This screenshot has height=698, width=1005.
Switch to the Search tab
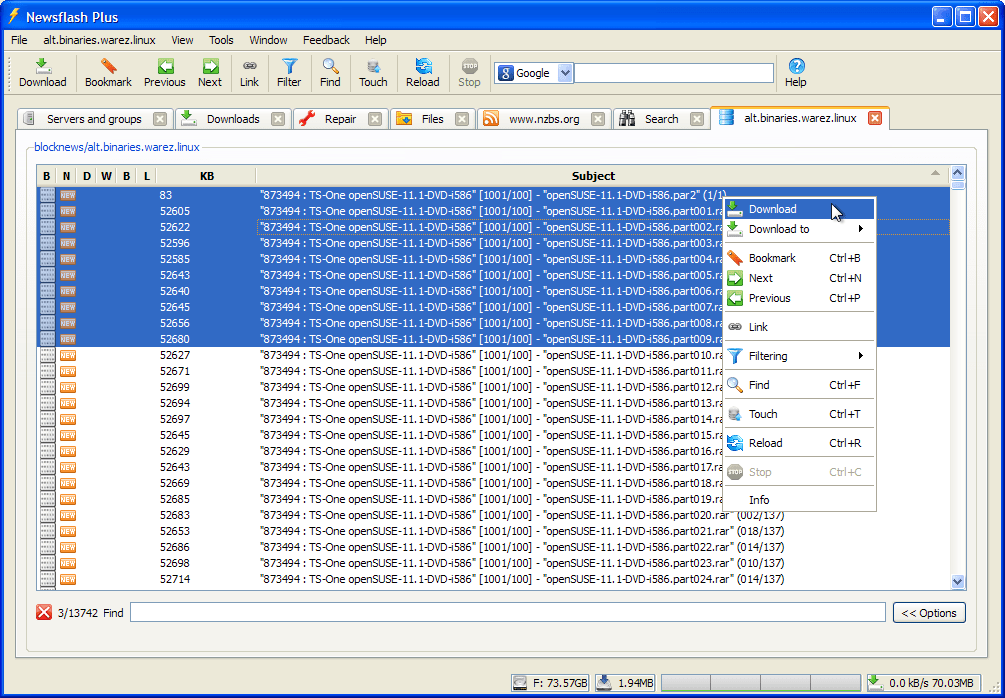[661, 119]
